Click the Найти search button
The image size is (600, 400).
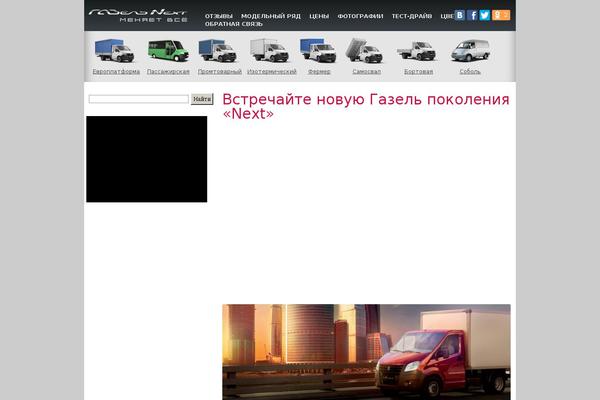(202, 99)
